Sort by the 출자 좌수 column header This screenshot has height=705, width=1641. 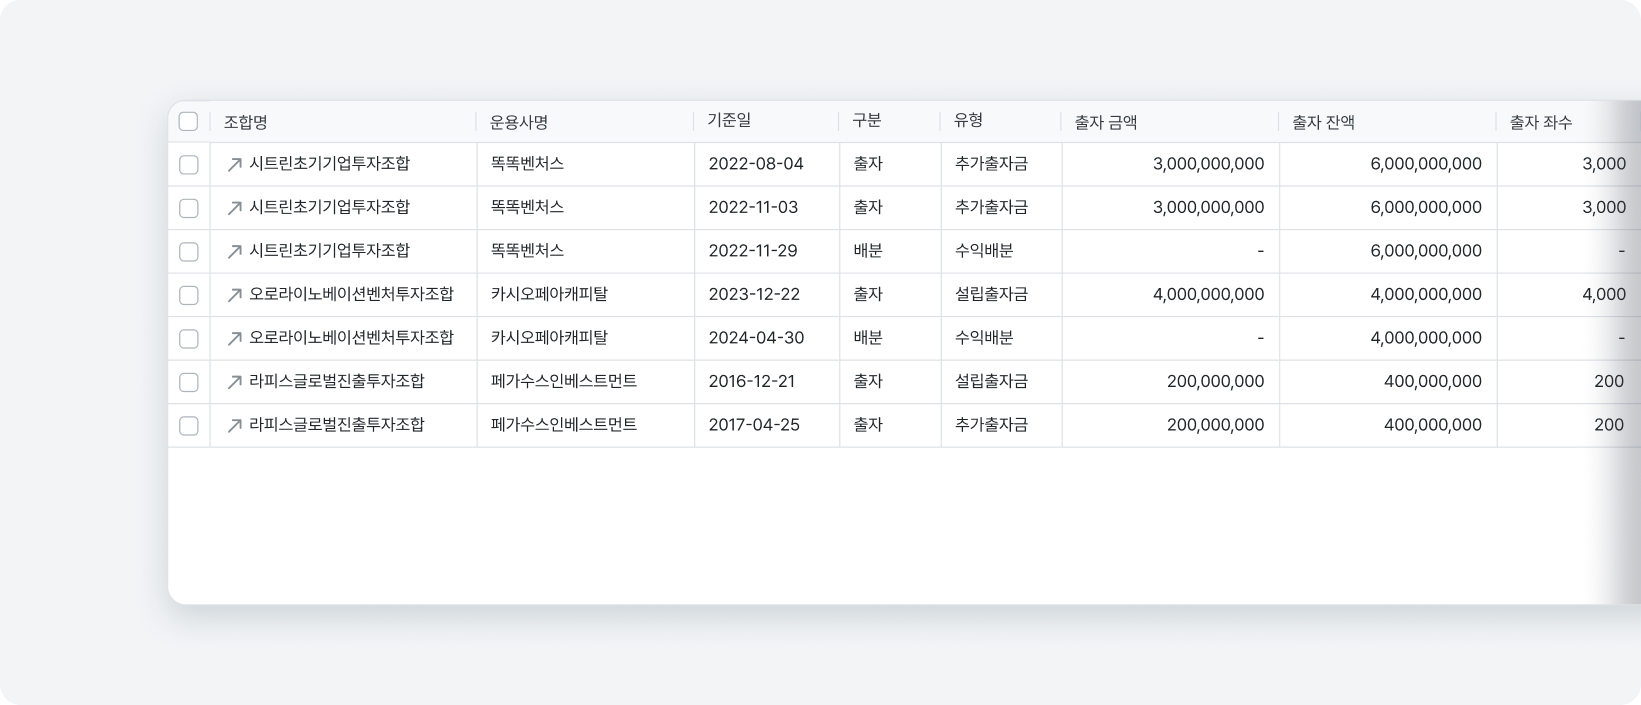tap(1541, 122)
